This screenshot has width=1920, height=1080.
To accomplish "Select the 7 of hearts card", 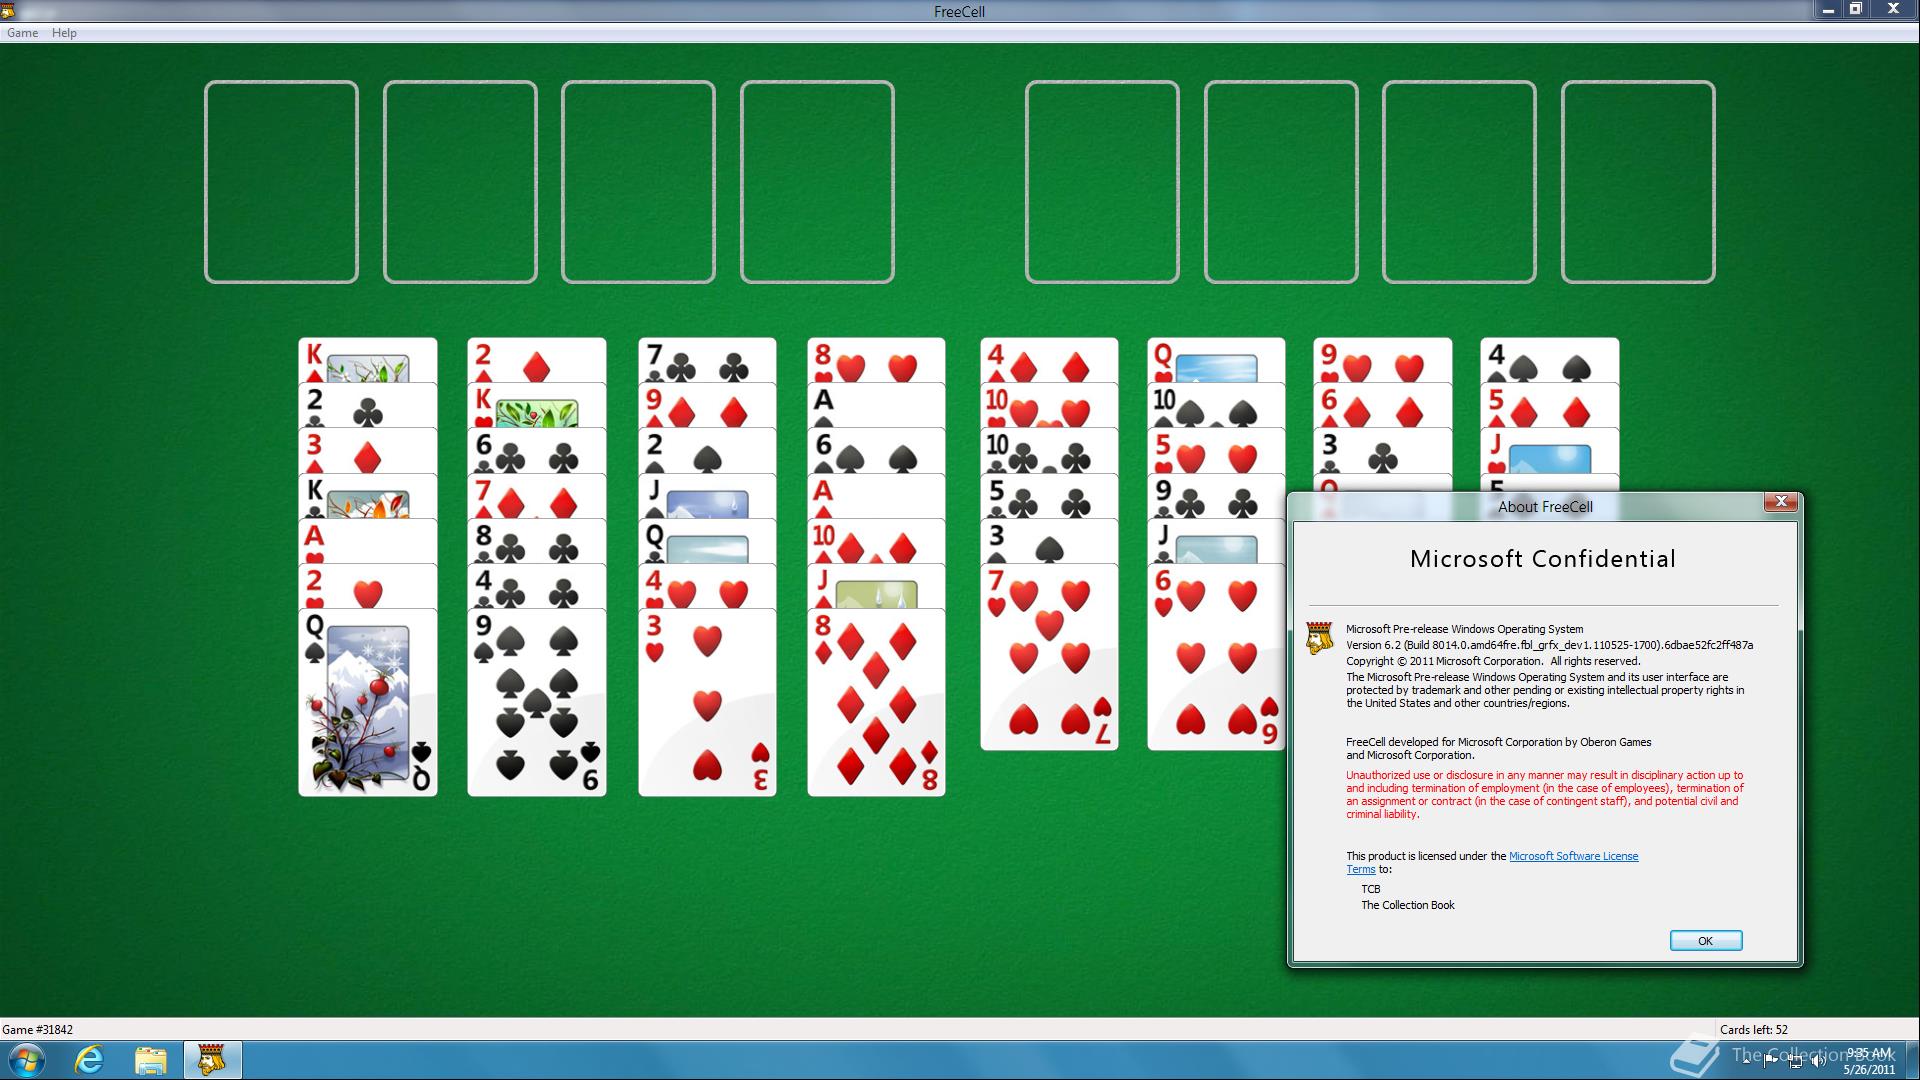I will click(1049, 657).
